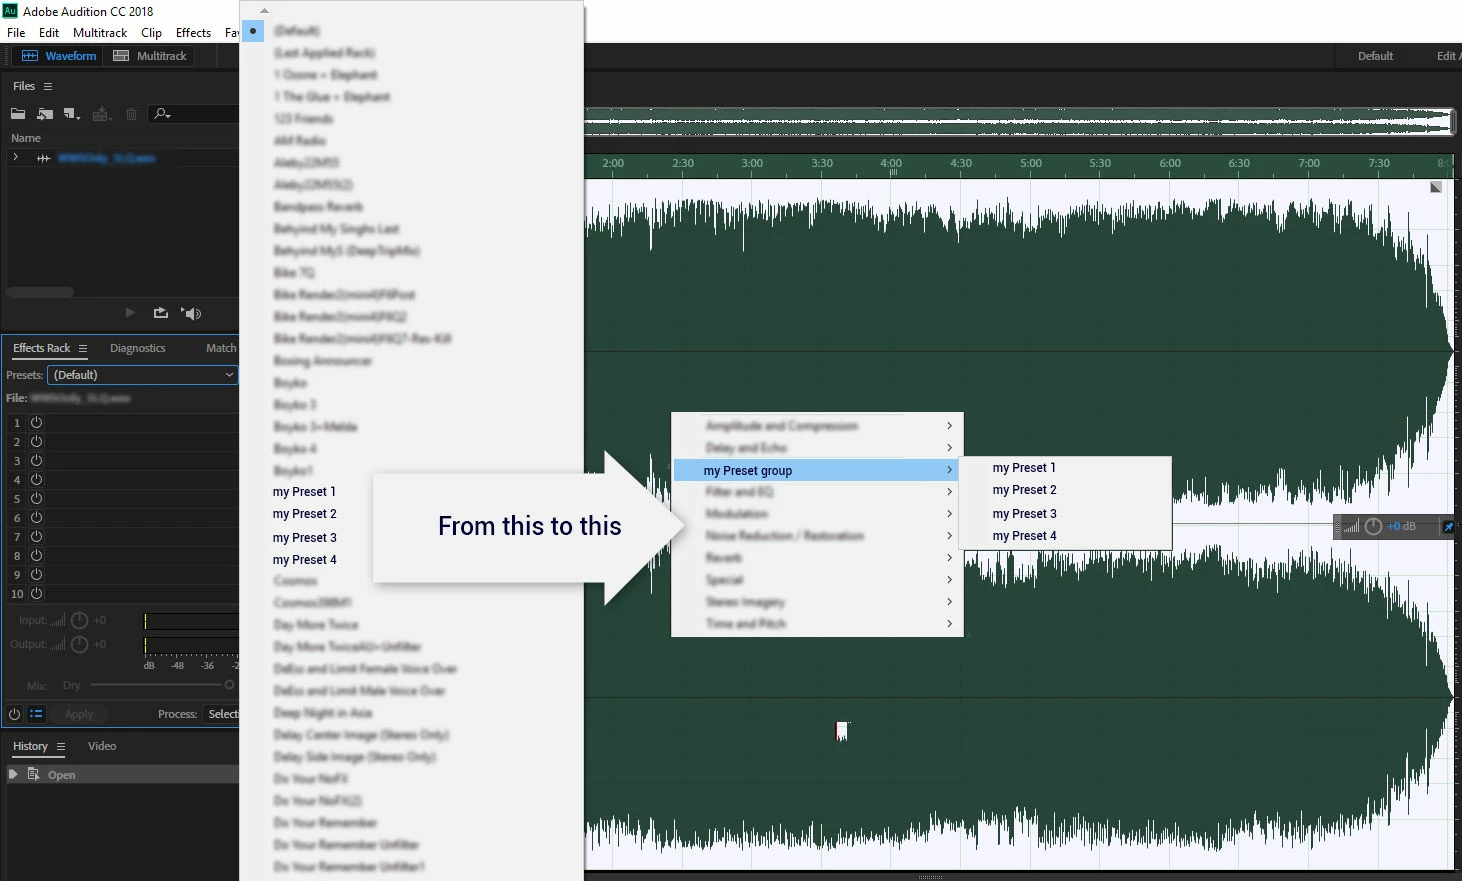
Task: Toggle Auto-Play speaker icon in Files panel
Action: 191,313
